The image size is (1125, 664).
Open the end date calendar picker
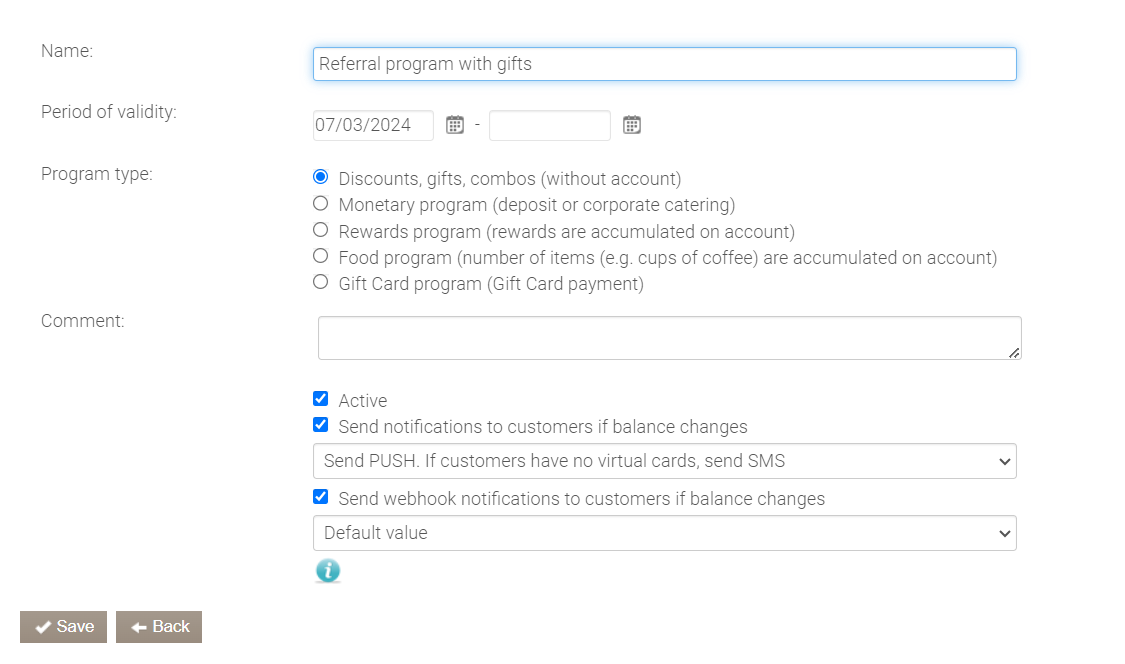[631, 125]
